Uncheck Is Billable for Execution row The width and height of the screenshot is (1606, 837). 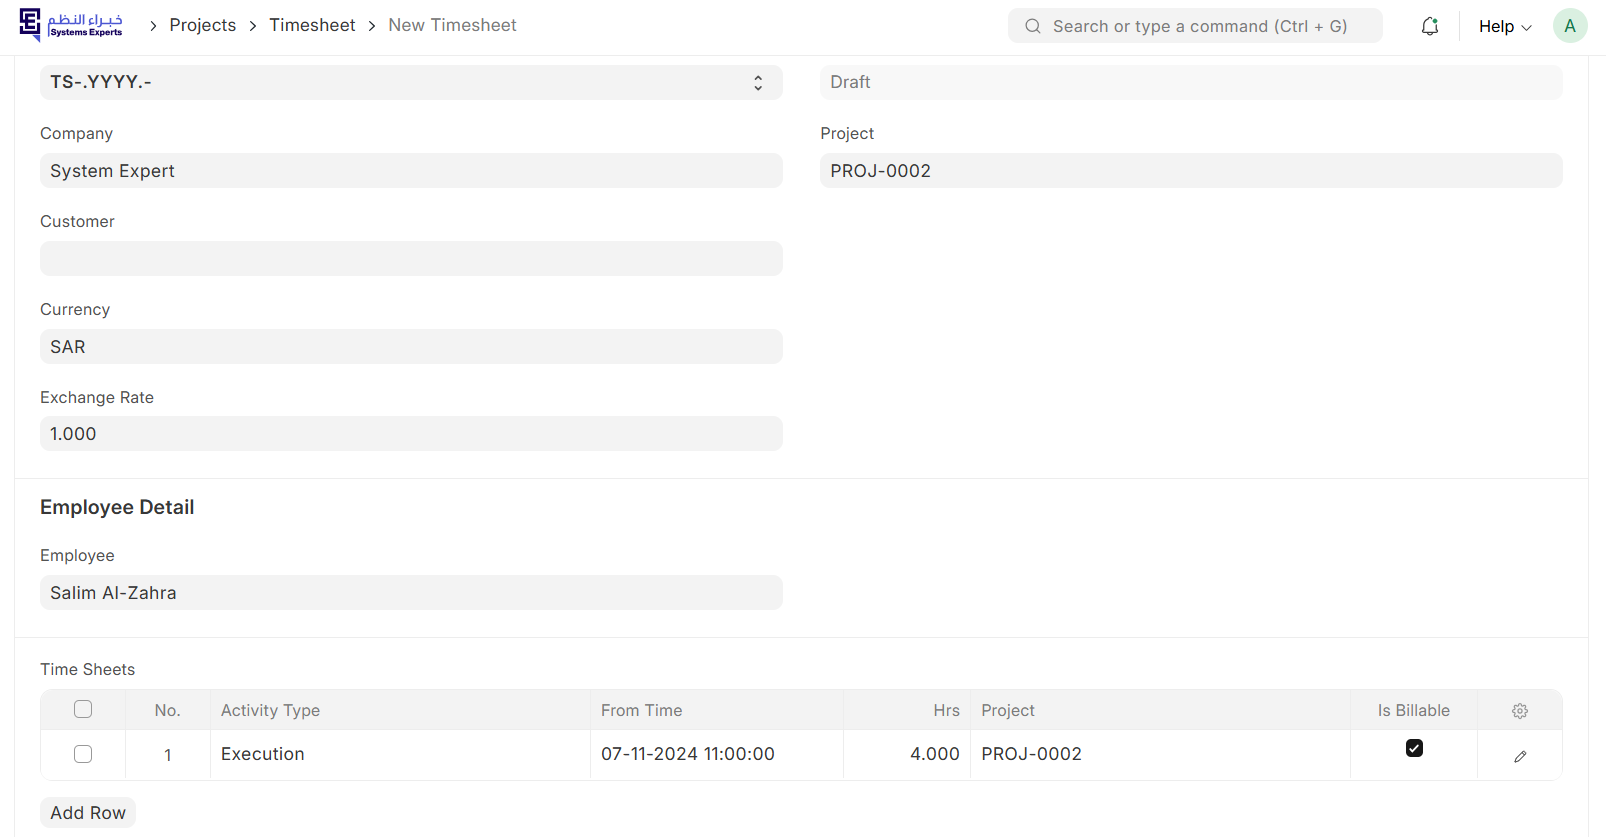pos(1413,748)
